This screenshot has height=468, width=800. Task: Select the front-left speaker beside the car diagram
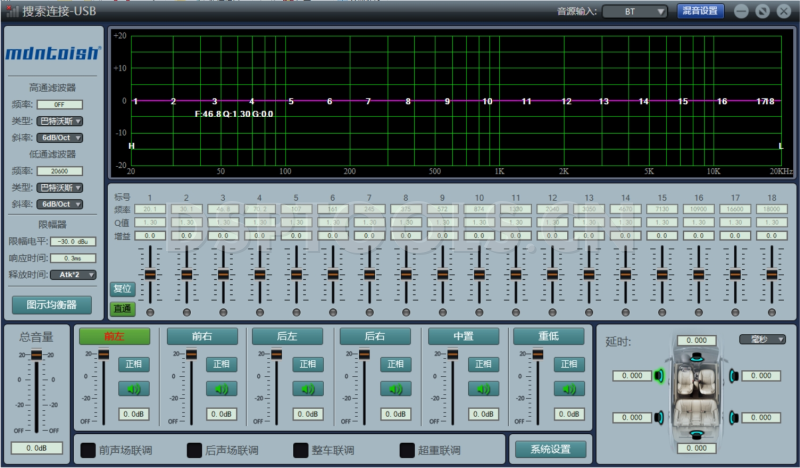[659, 376]
